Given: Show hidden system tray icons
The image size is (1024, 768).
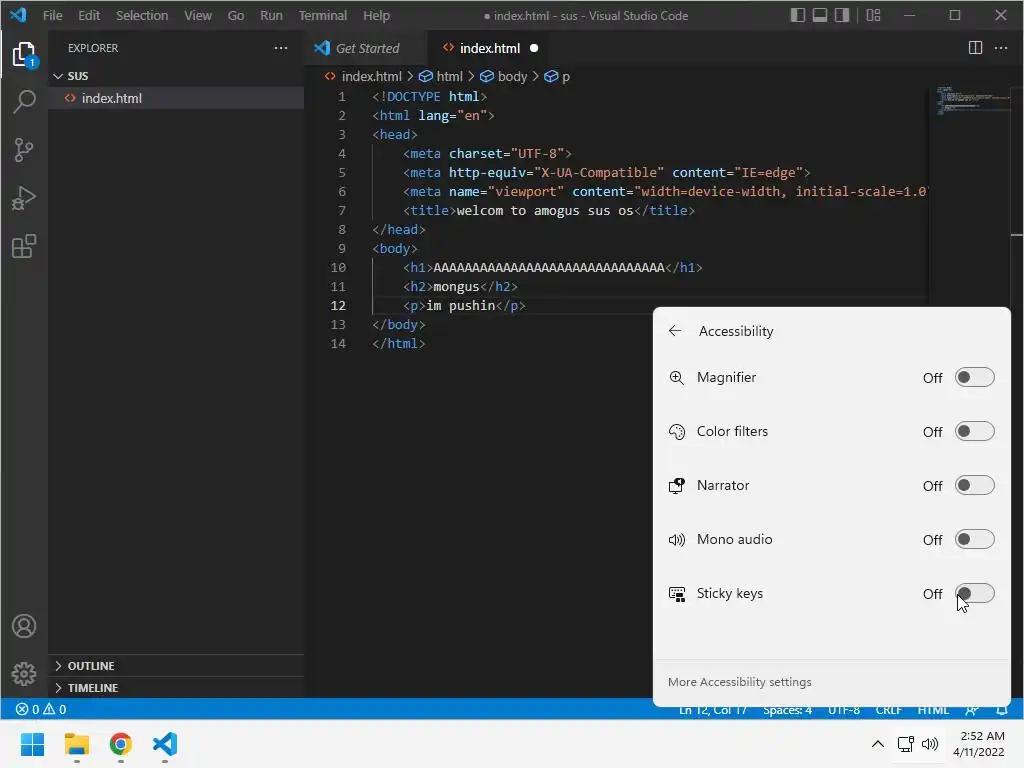Looking at the screenshot, I should click(x=878, y=744).
